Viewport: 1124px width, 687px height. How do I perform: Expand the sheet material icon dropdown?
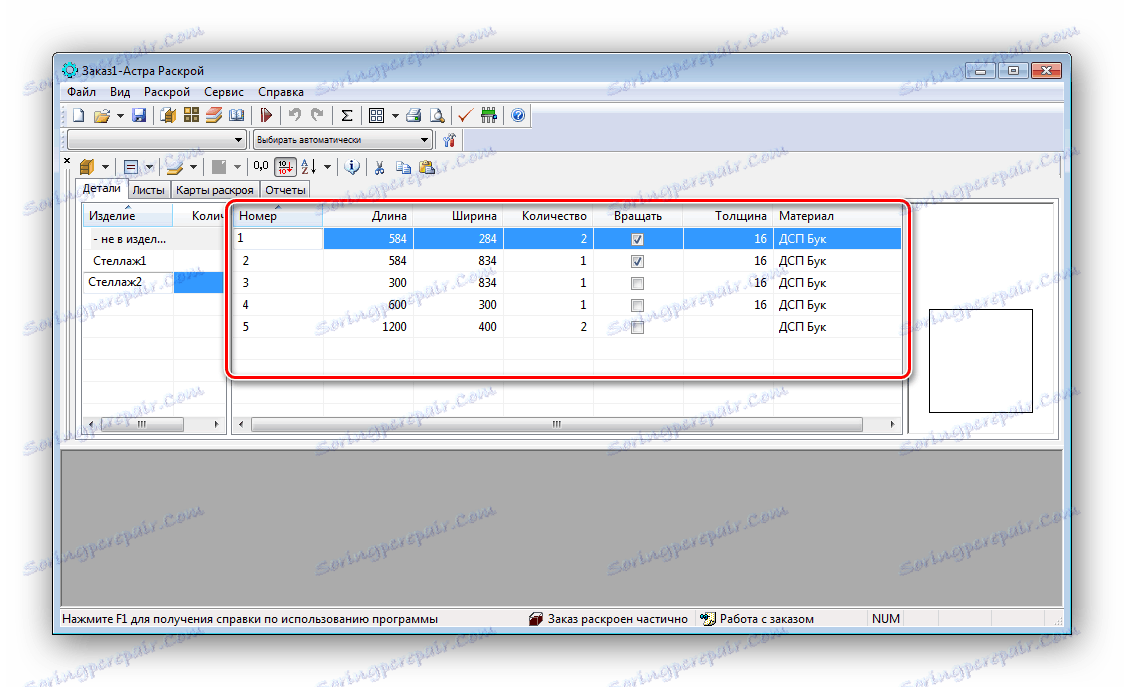coord(193,167)
